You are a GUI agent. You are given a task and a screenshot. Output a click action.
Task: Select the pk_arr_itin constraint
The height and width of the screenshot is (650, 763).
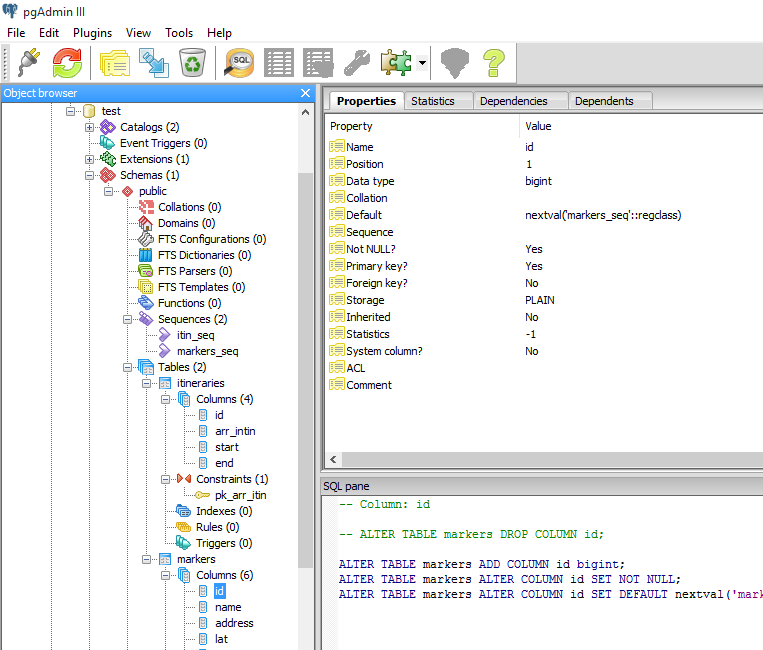[x=240, y=495]
